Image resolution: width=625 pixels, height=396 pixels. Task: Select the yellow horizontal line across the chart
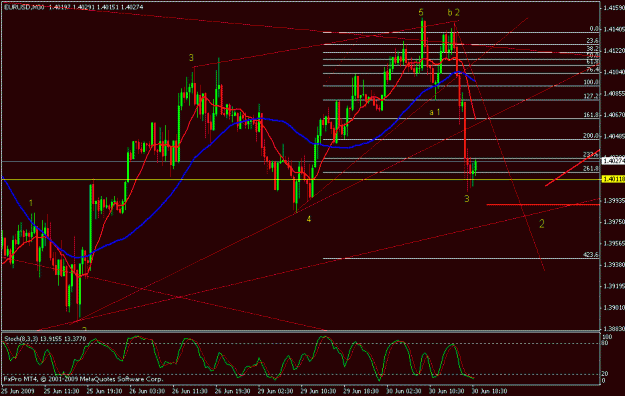point(301,179)
